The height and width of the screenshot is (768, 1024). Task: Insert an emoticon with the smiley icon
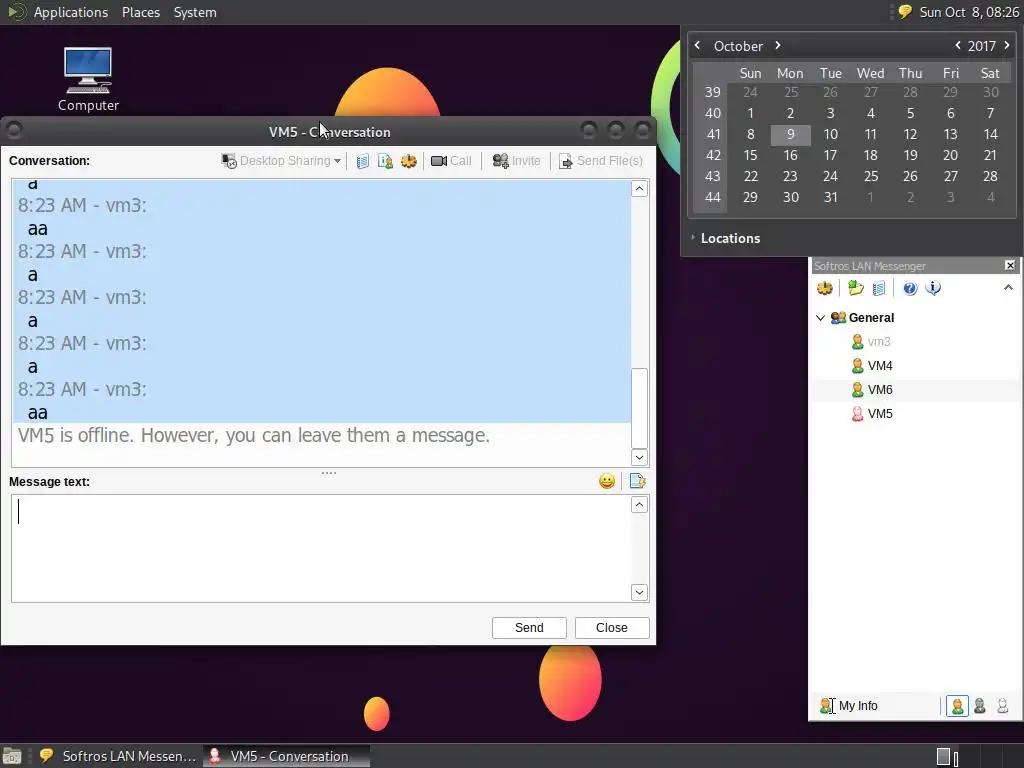coord(607,481)
